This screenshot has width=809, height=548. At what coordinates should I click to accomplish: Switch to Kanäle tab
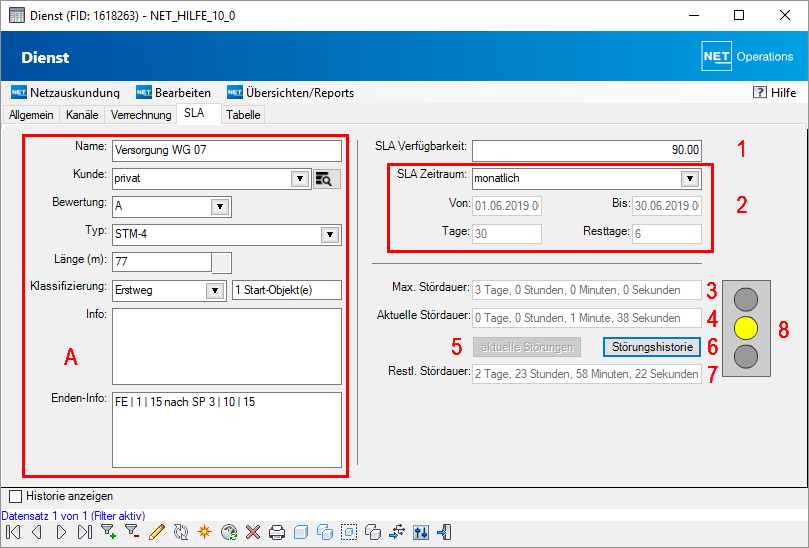(x=82, y=115)
